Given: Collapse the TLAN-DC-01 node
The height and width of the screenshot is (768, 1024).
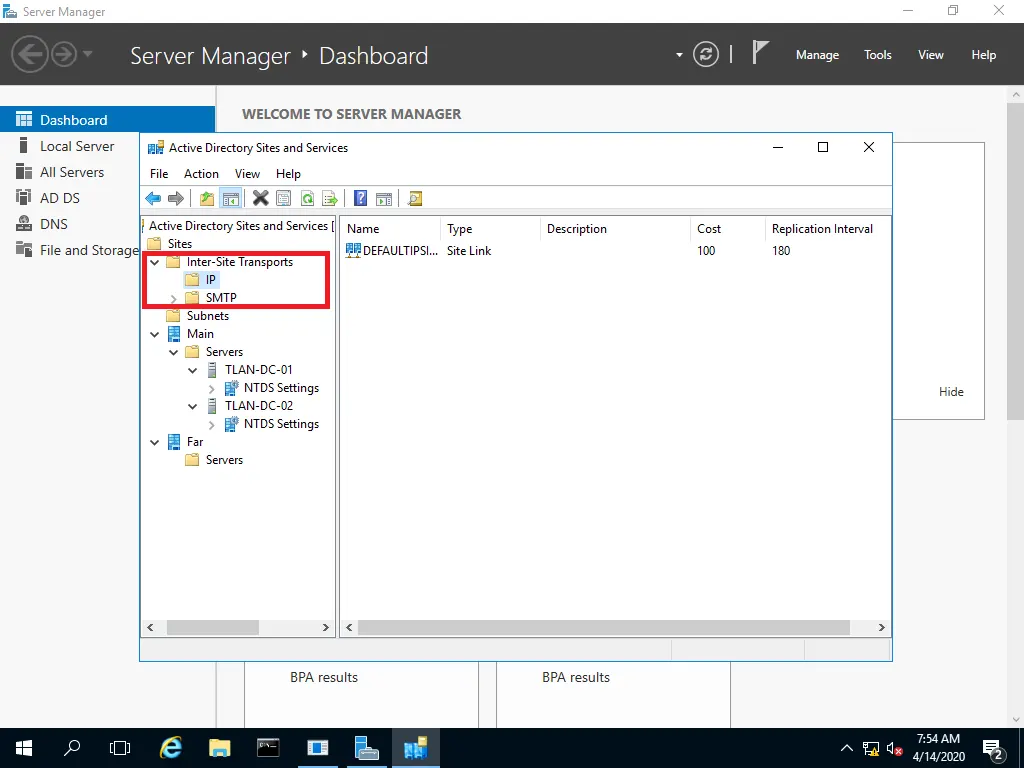Looking at the screenshot, I should 193,370.
